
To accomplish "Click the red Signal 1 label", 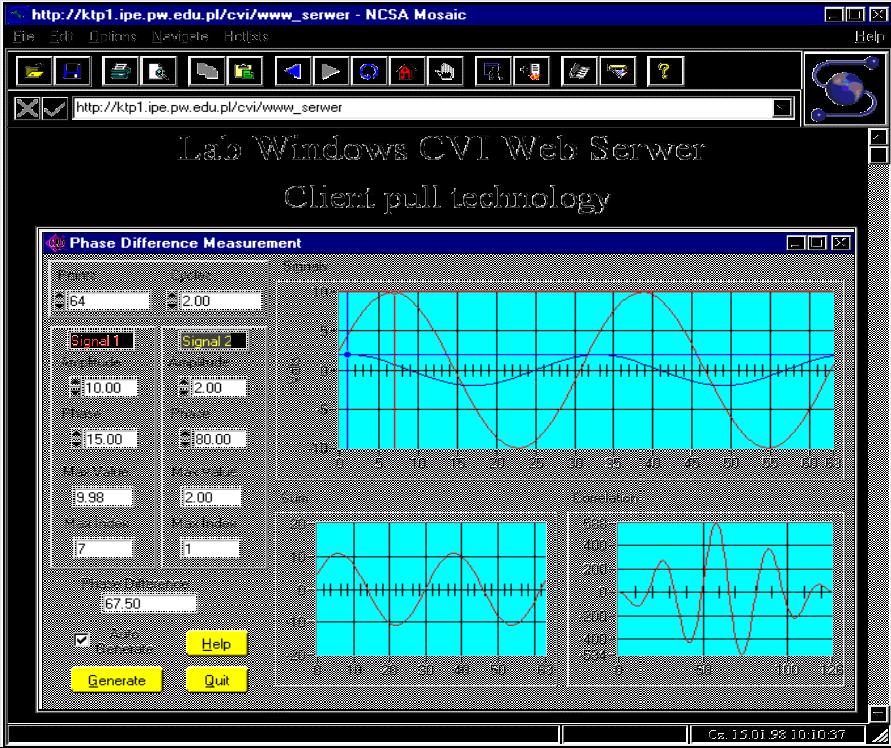I will pyautogui.click(x=101, y=340).
